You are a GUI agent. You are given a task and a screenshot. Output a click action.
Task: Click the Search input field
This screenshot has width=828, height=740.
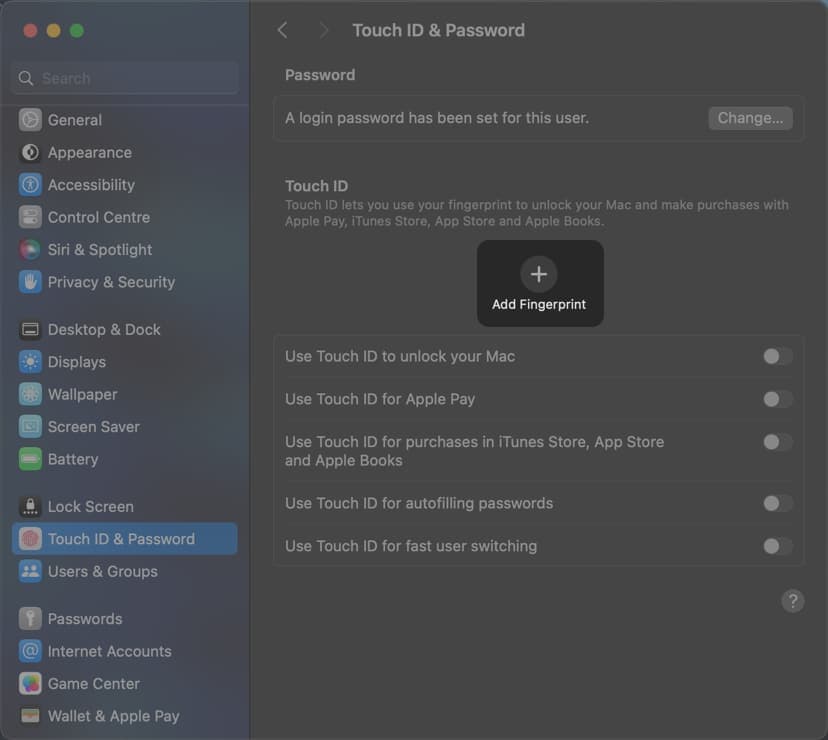(x=125, y=78)
